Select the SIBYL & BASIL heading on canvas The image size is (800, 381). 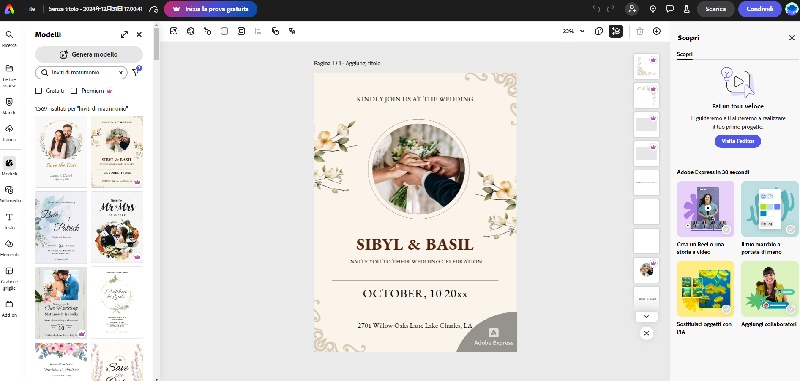415,244
